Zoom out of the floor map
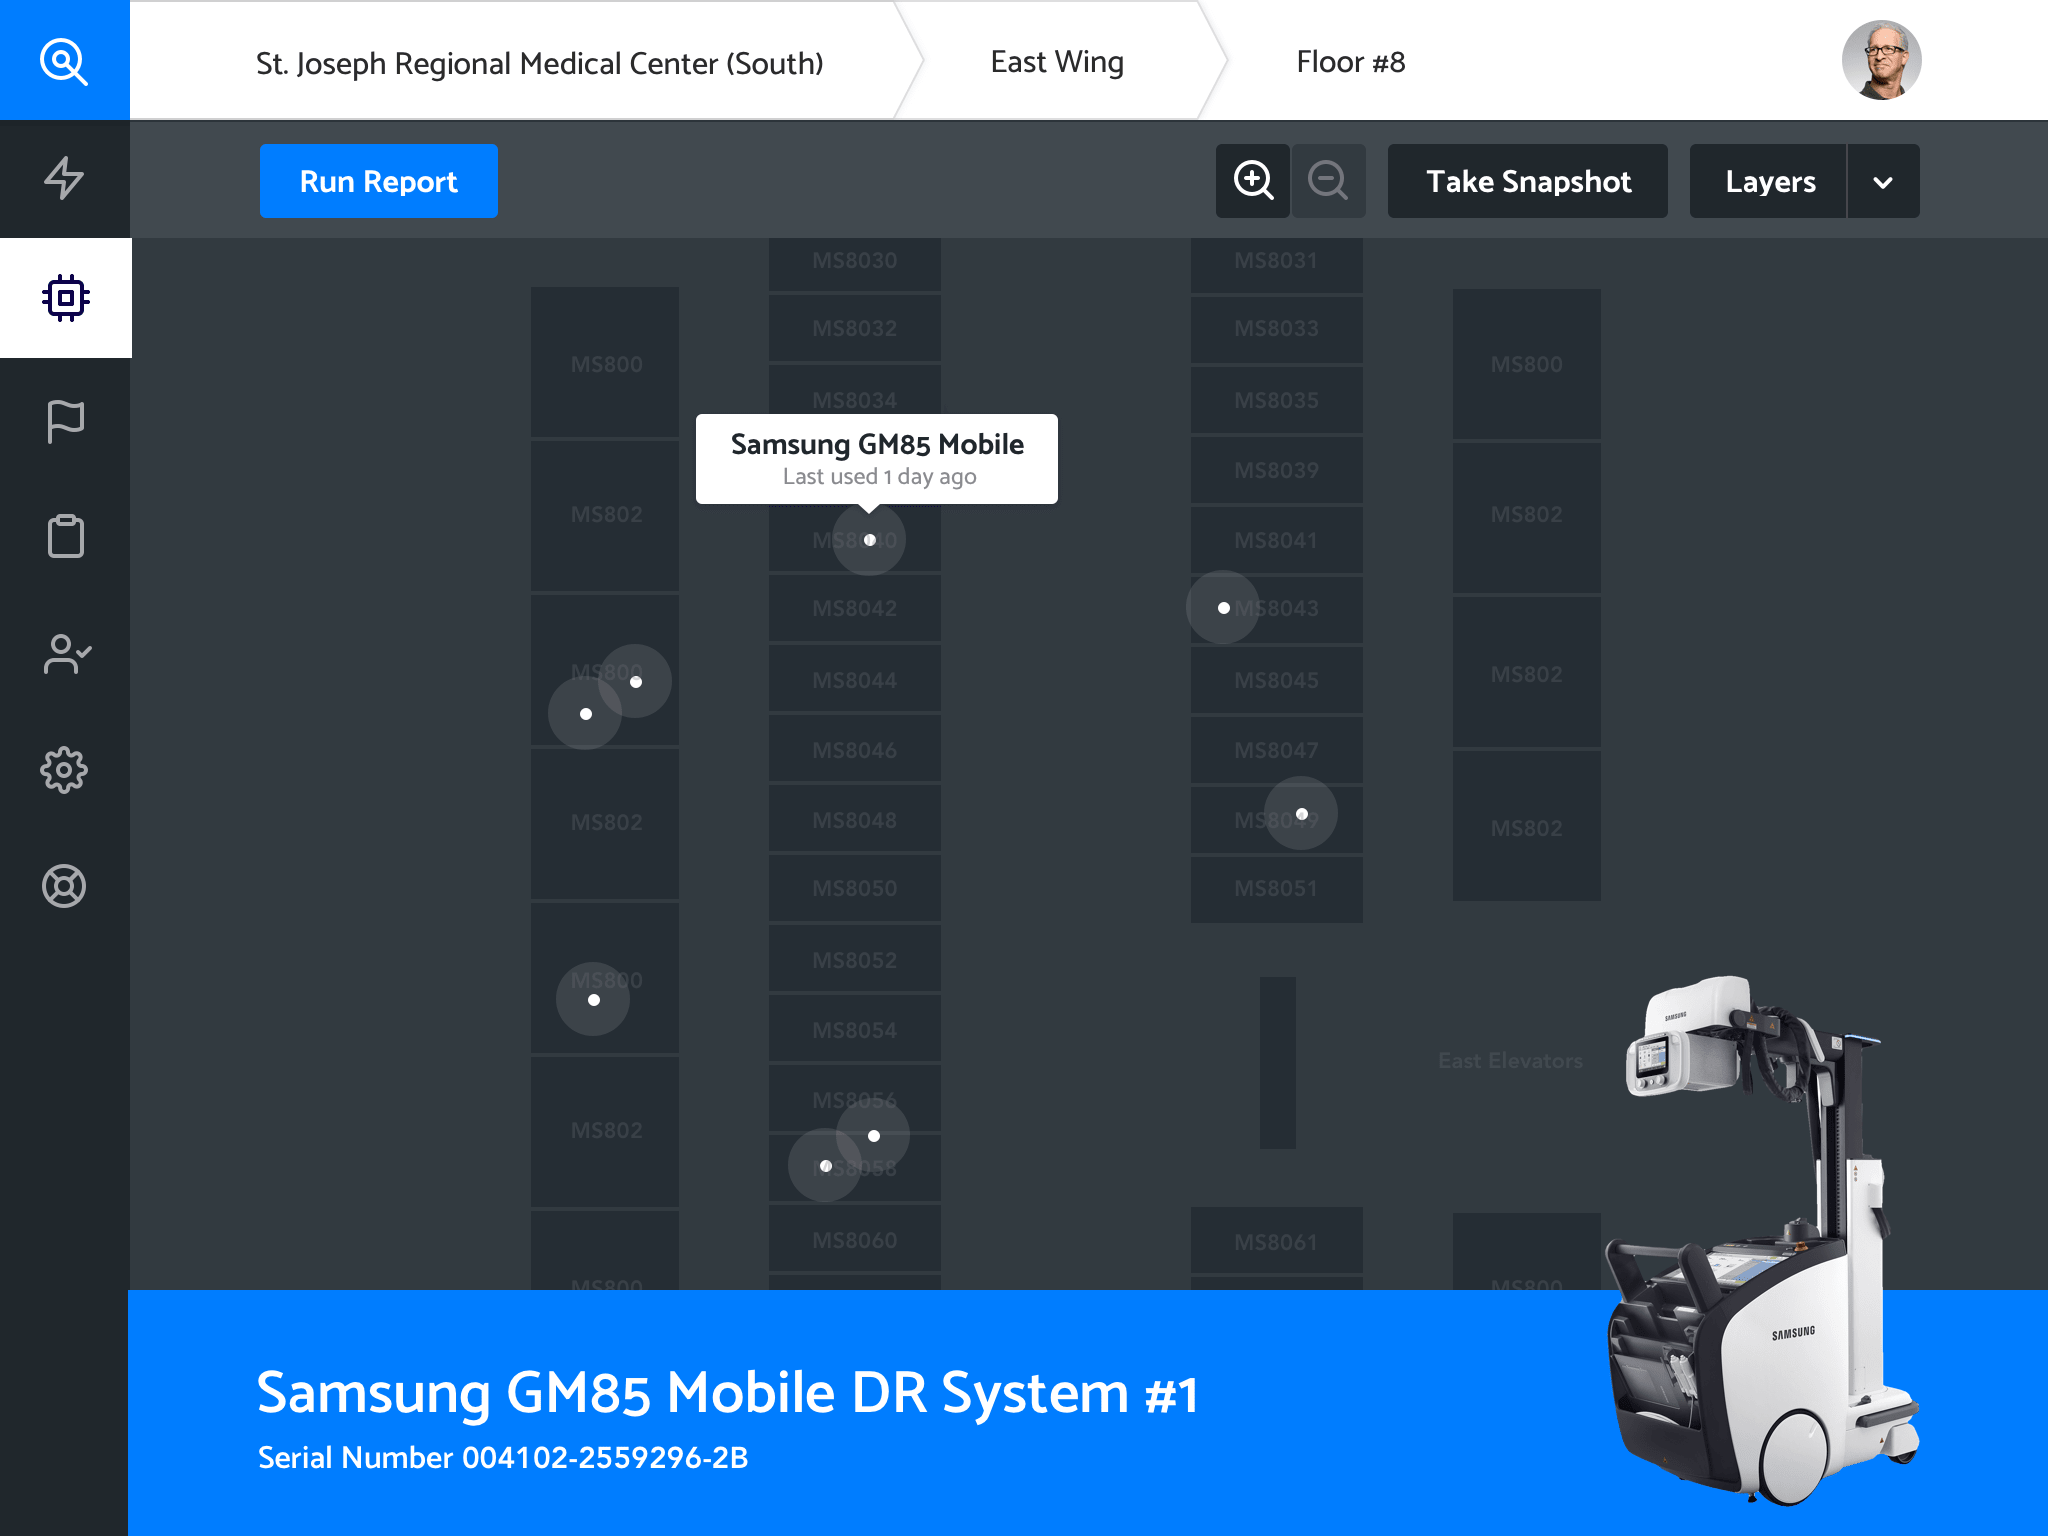Image resolution: width=2048 pixels, height=1536 pixels. [x=1328, y=181]
